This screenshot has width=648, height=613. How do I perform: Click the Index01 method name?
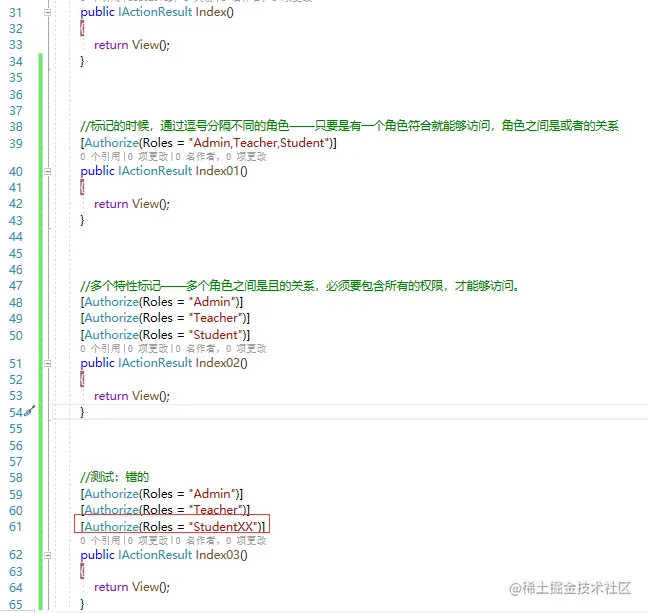(218, 171)
